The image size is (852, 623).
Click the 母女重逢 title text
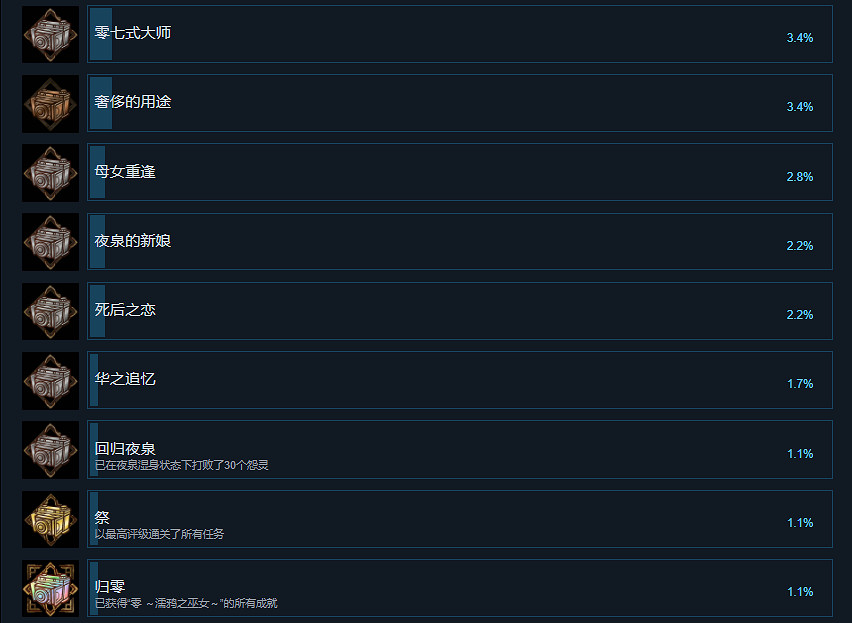(125, 171)
